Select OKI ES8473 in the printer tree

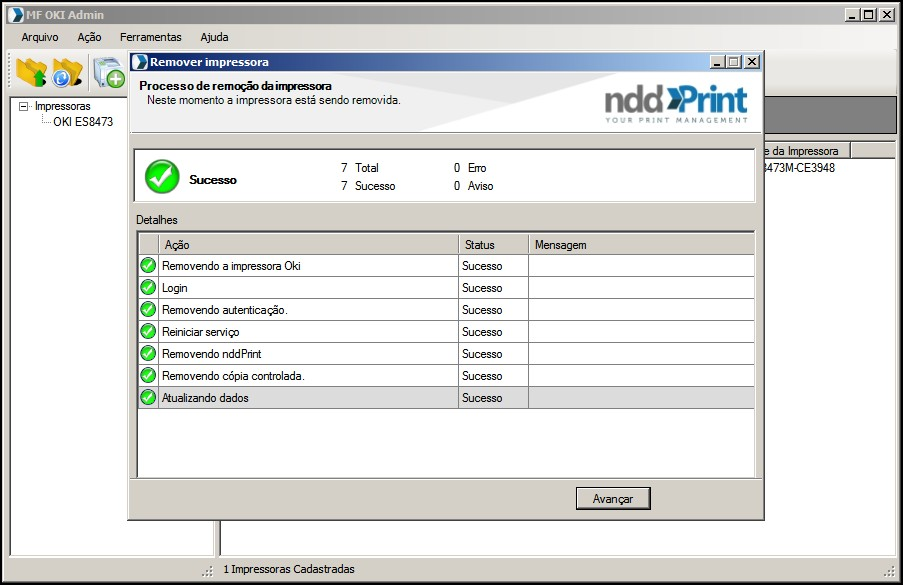83,122
